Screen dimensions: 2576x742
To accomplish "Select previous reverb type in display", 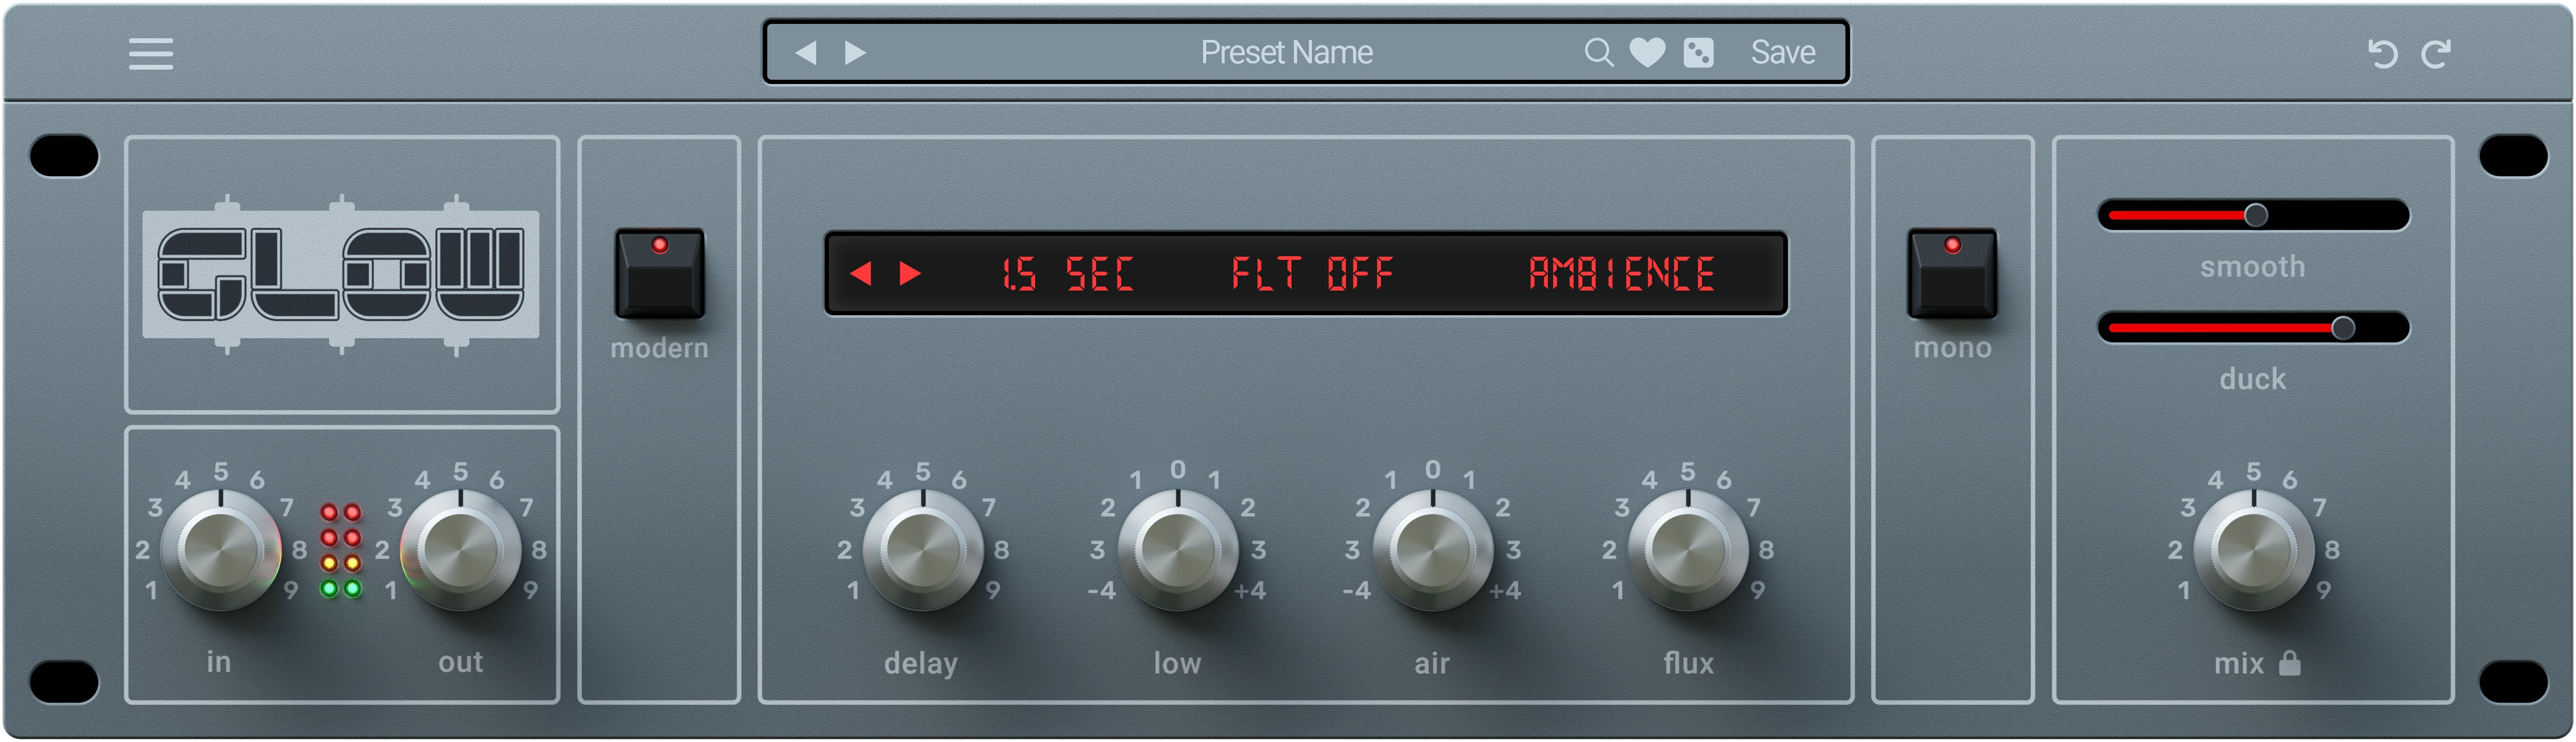I will coord(861,273).
